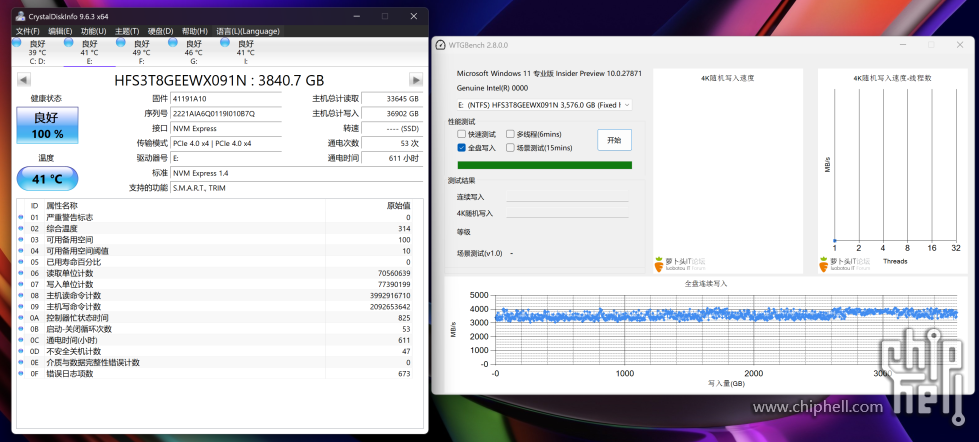The image size is (979, 442).
Task: Open the drive selection dropdown in WTGBench
Action: click(544, 105)
